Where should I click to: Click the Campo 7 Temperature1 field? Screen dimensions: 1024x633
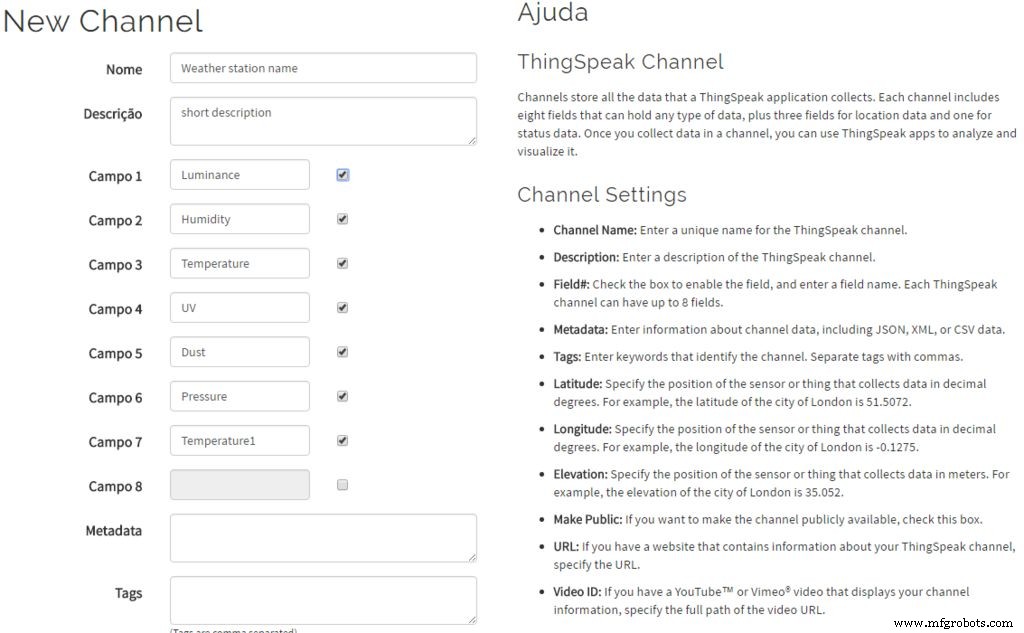coord(240,440)
